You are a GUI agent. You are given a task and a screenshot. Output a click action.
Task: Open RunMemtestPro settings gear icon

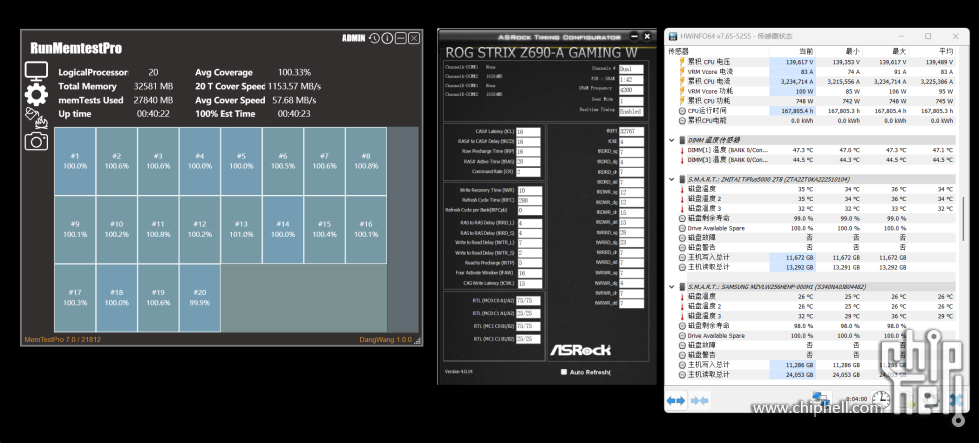[36, 94]
